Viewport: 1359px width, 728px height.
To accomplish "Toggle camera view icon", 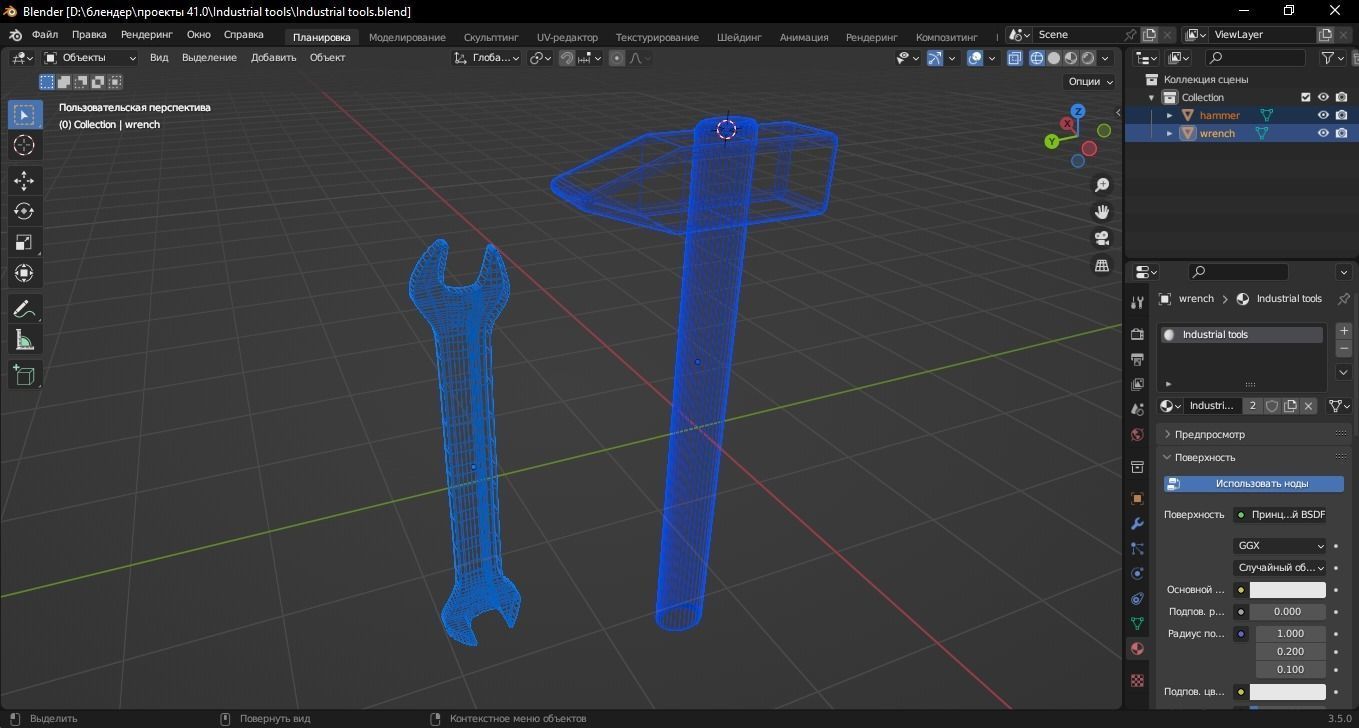I will 1102,239.
